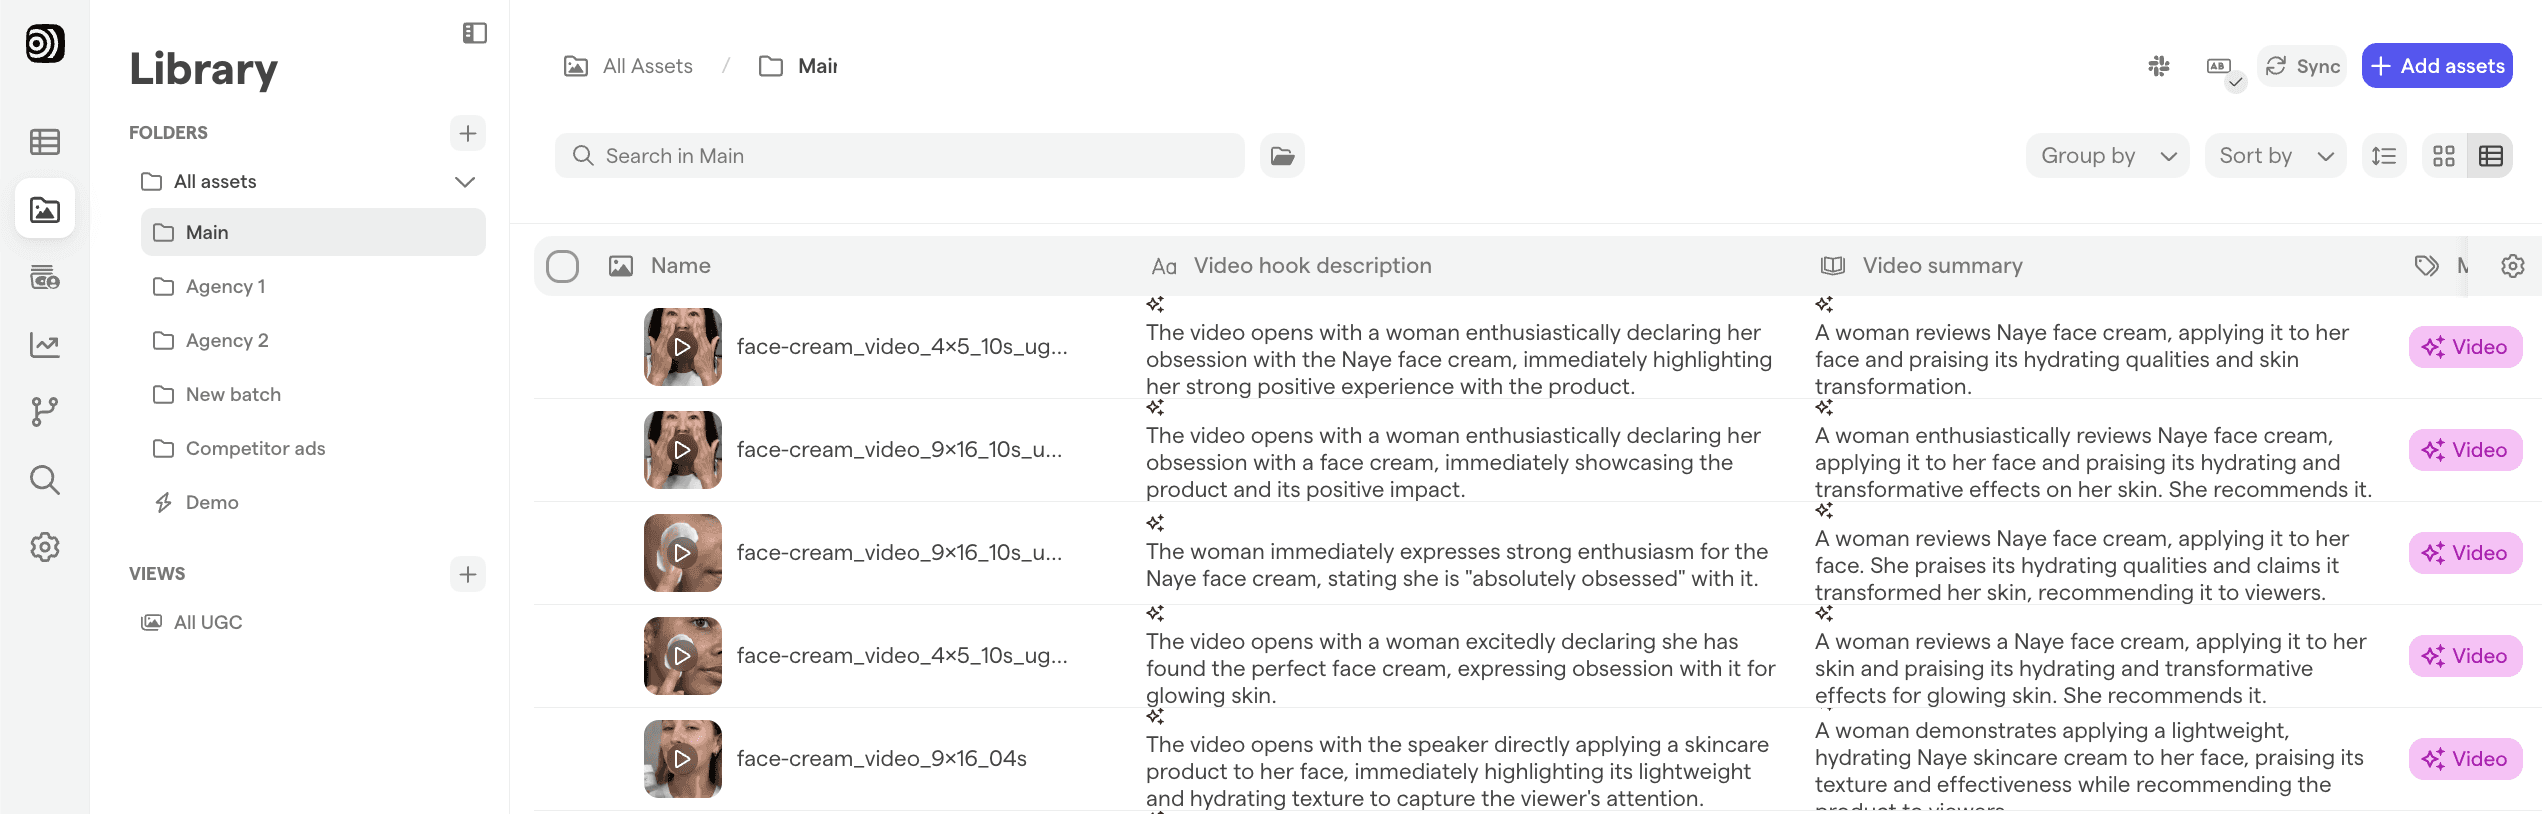Go to All Assets breadcrumb

click(x=629, y=66)
